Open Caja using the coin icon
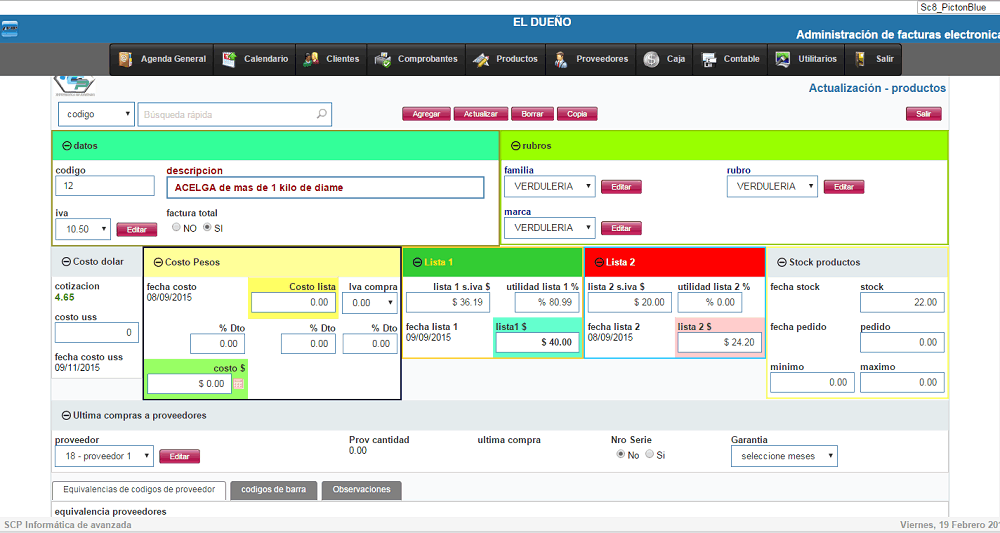The width and height of the screenshot is (1000, 533). point(652,59)
